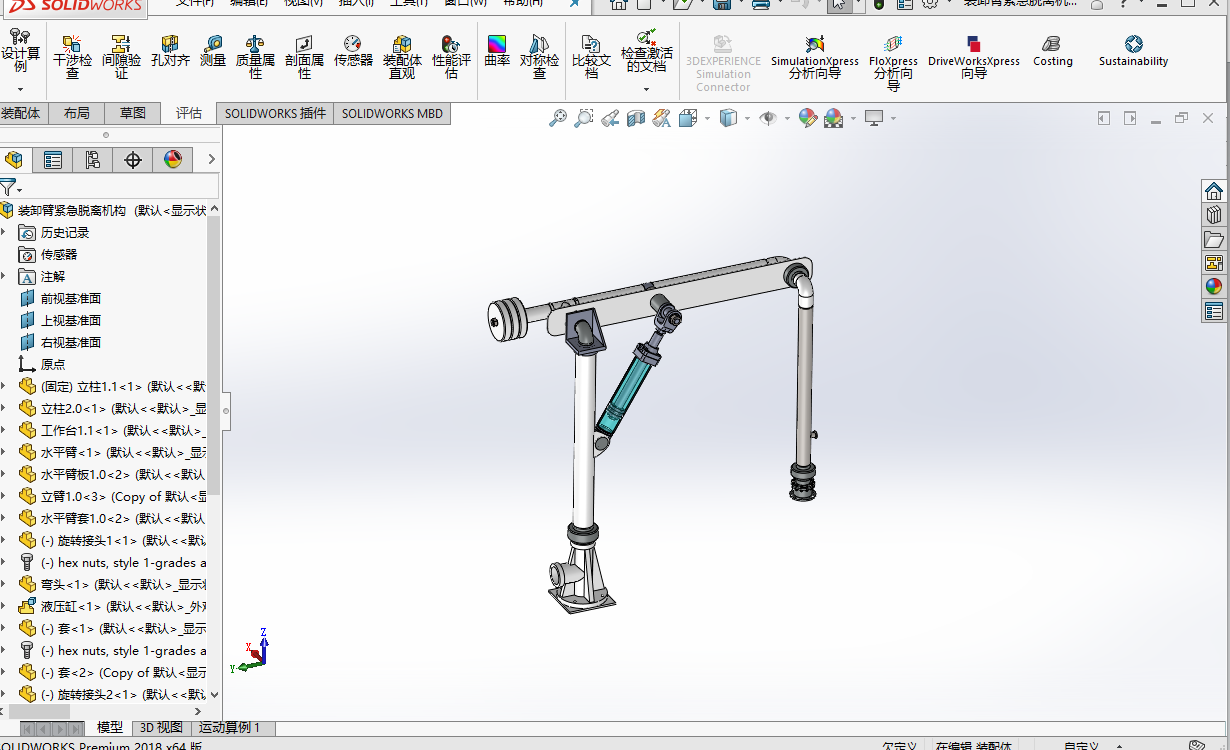
Task: Select the 评估 ribbon tab
Action: (x=189, y=113)
